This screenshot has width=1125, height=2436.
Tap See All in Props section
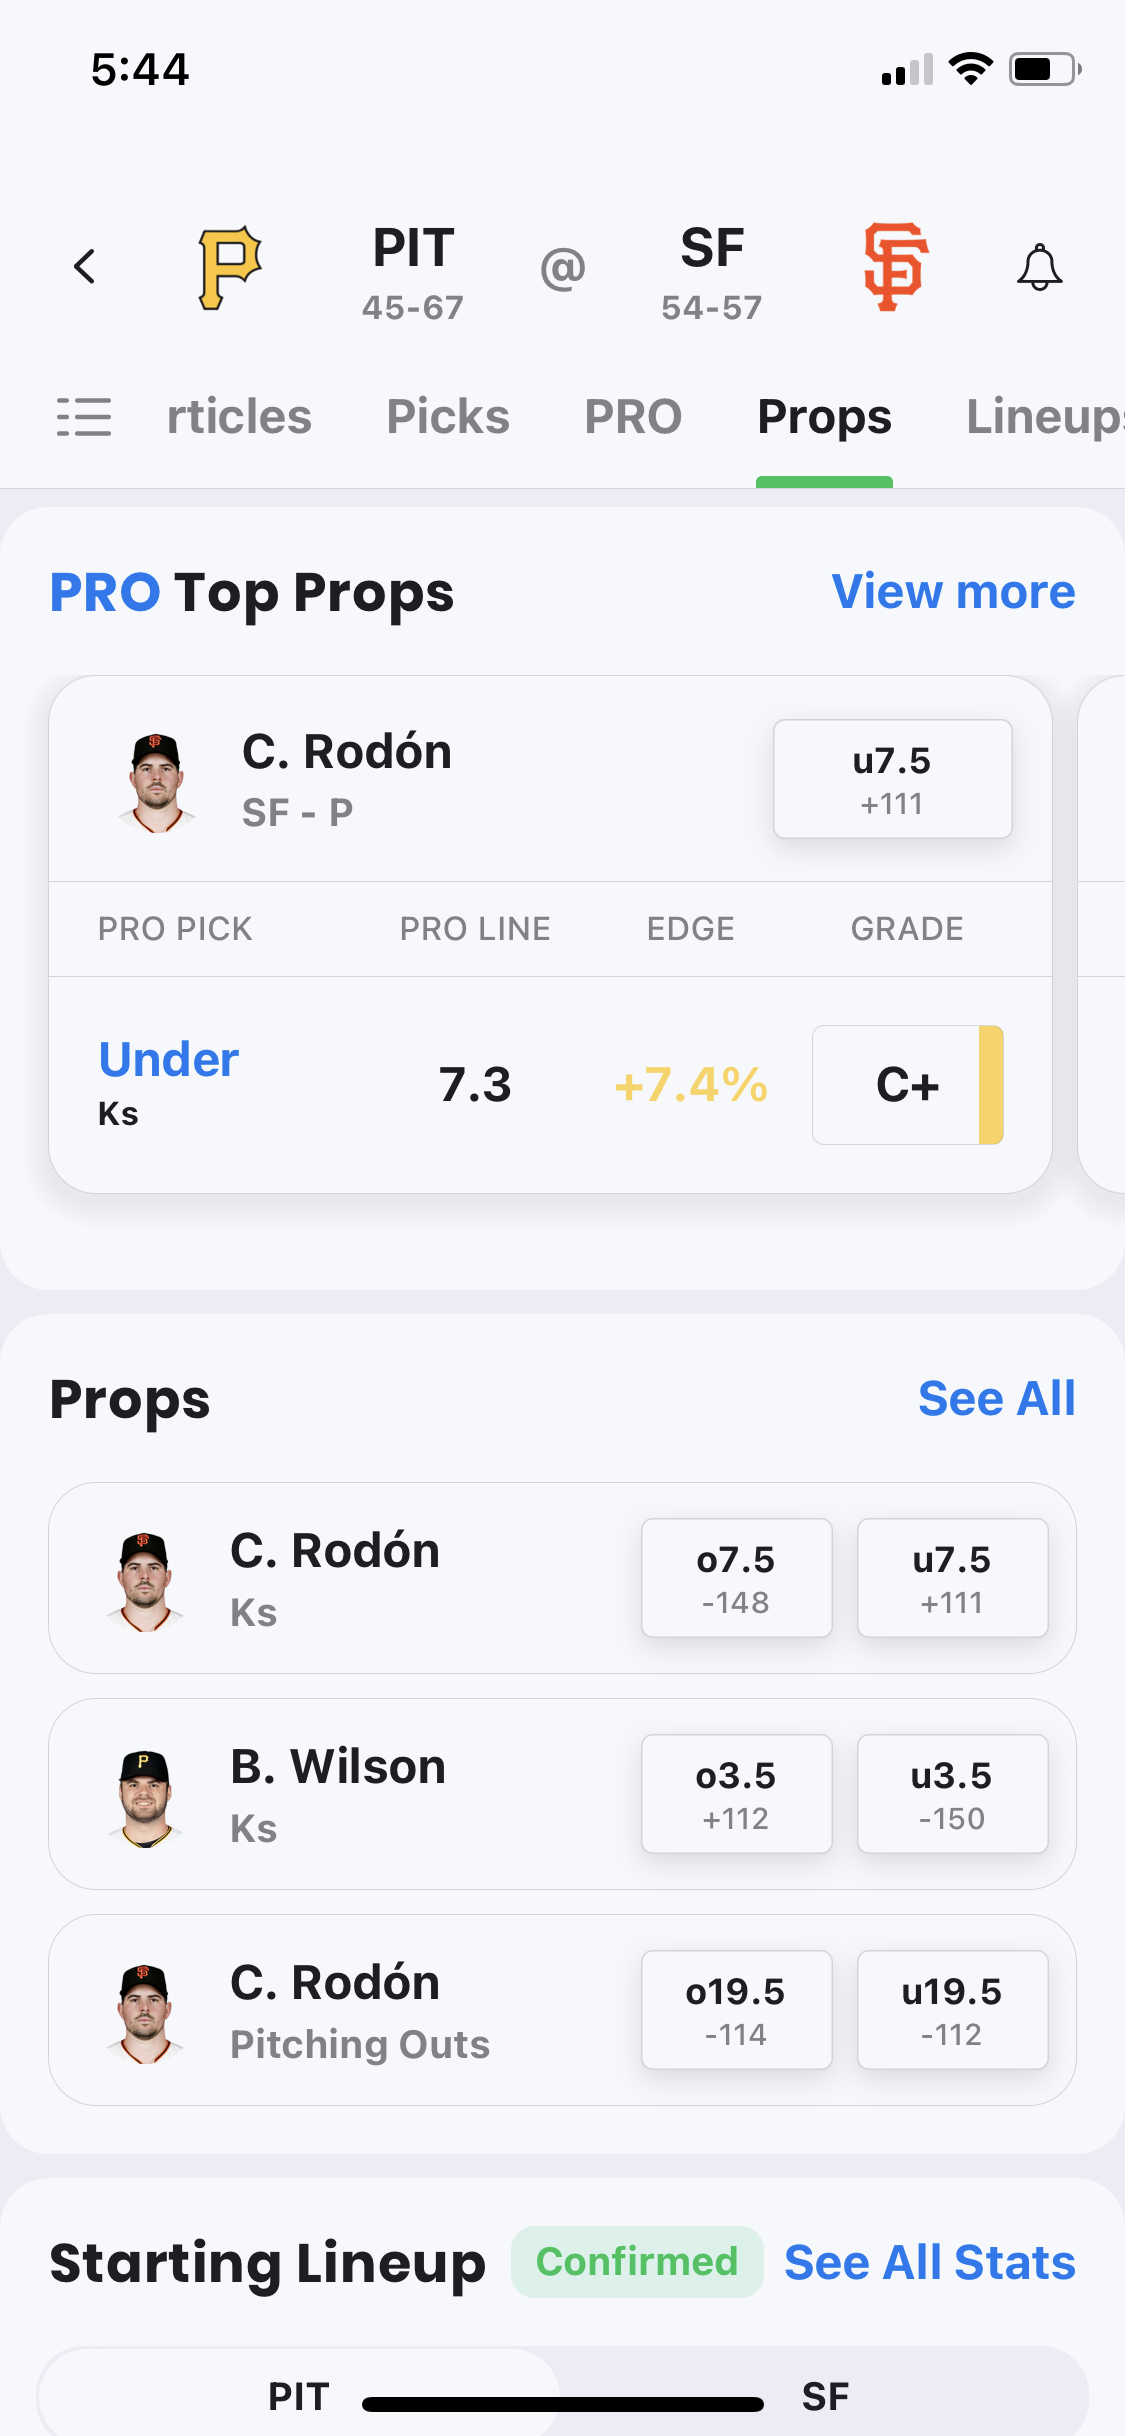[997, 1398]
